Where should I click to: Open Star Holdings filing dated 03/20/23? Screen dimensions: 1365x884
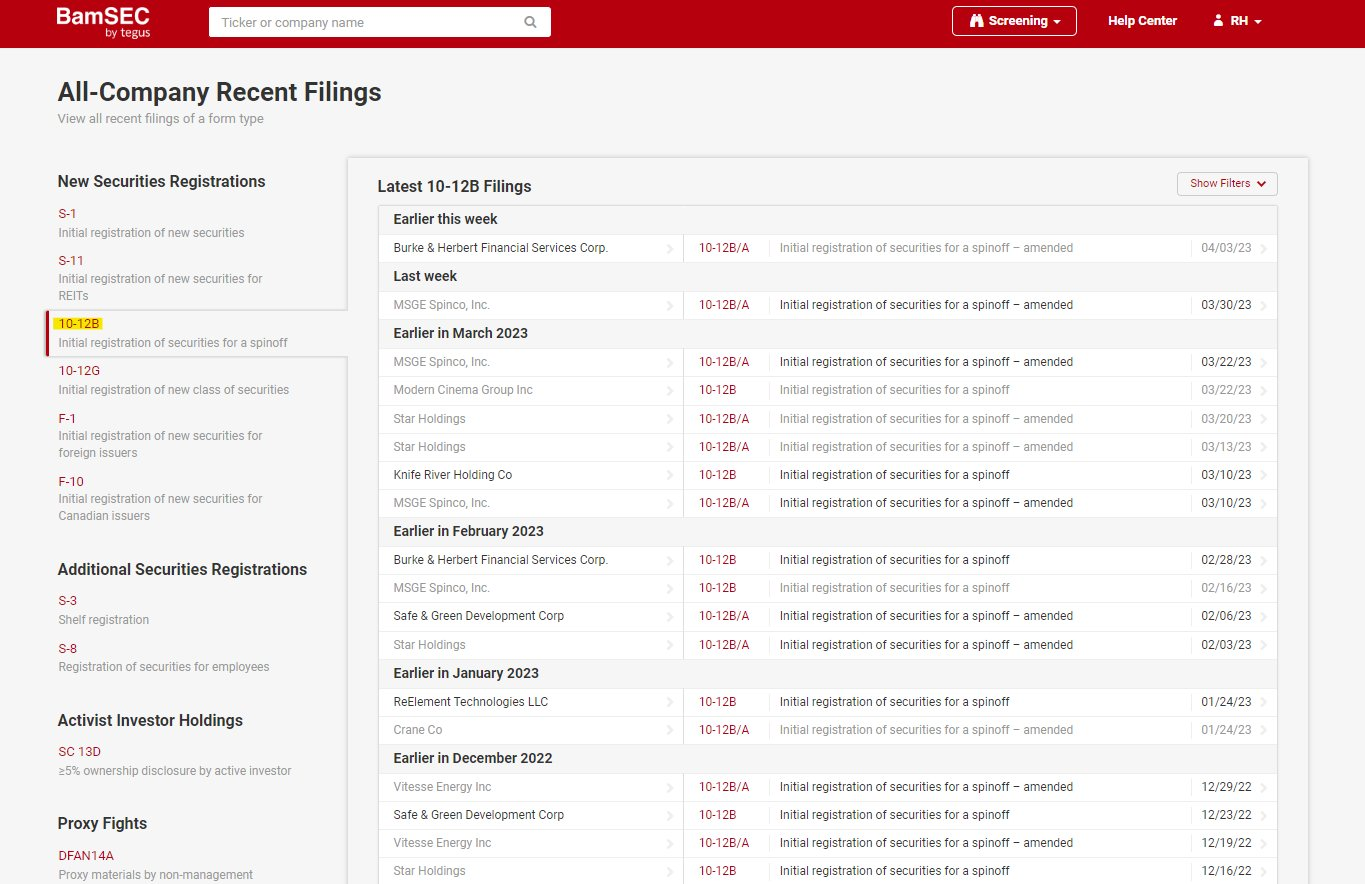coord(828,419)
